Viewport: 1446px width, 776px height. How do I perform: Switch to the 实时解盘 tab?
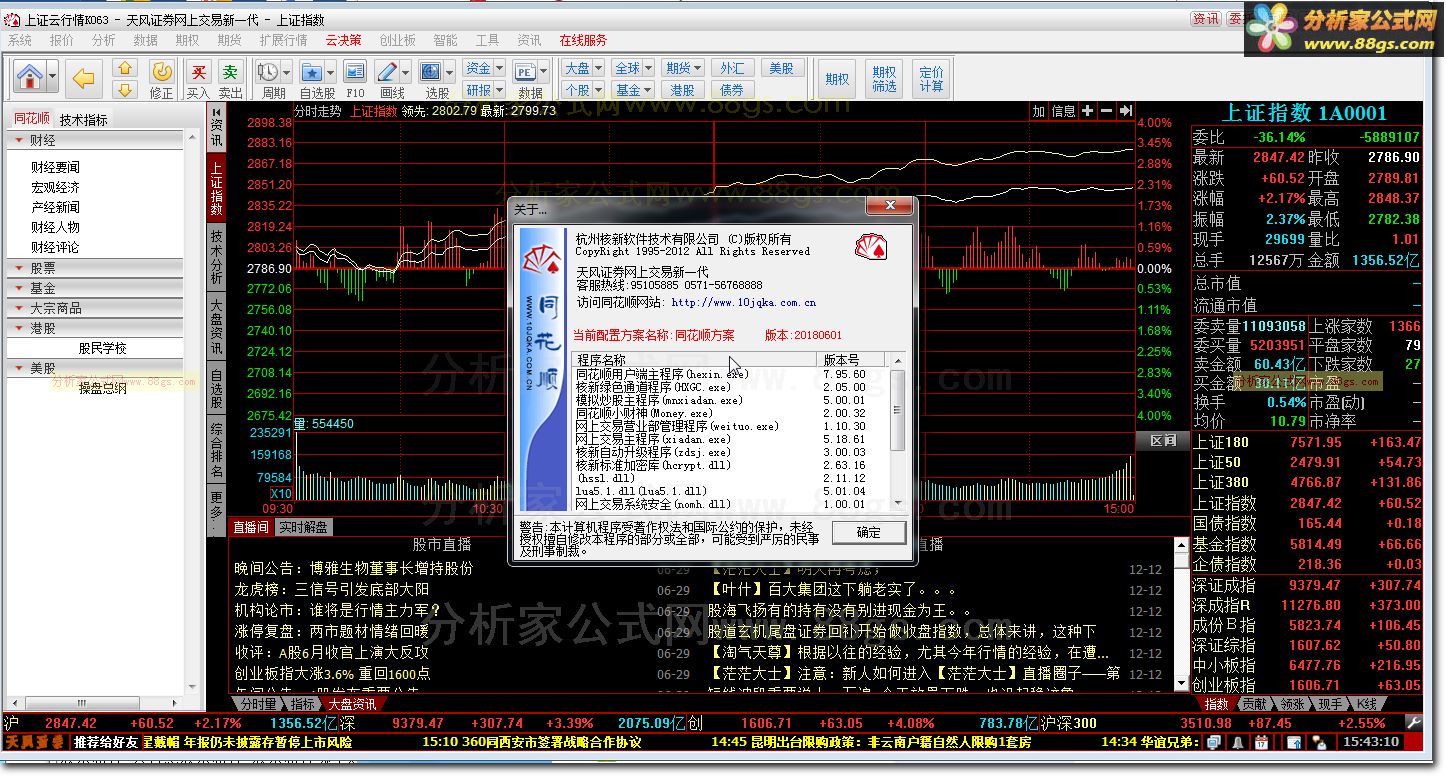click(x=302, y=527)
